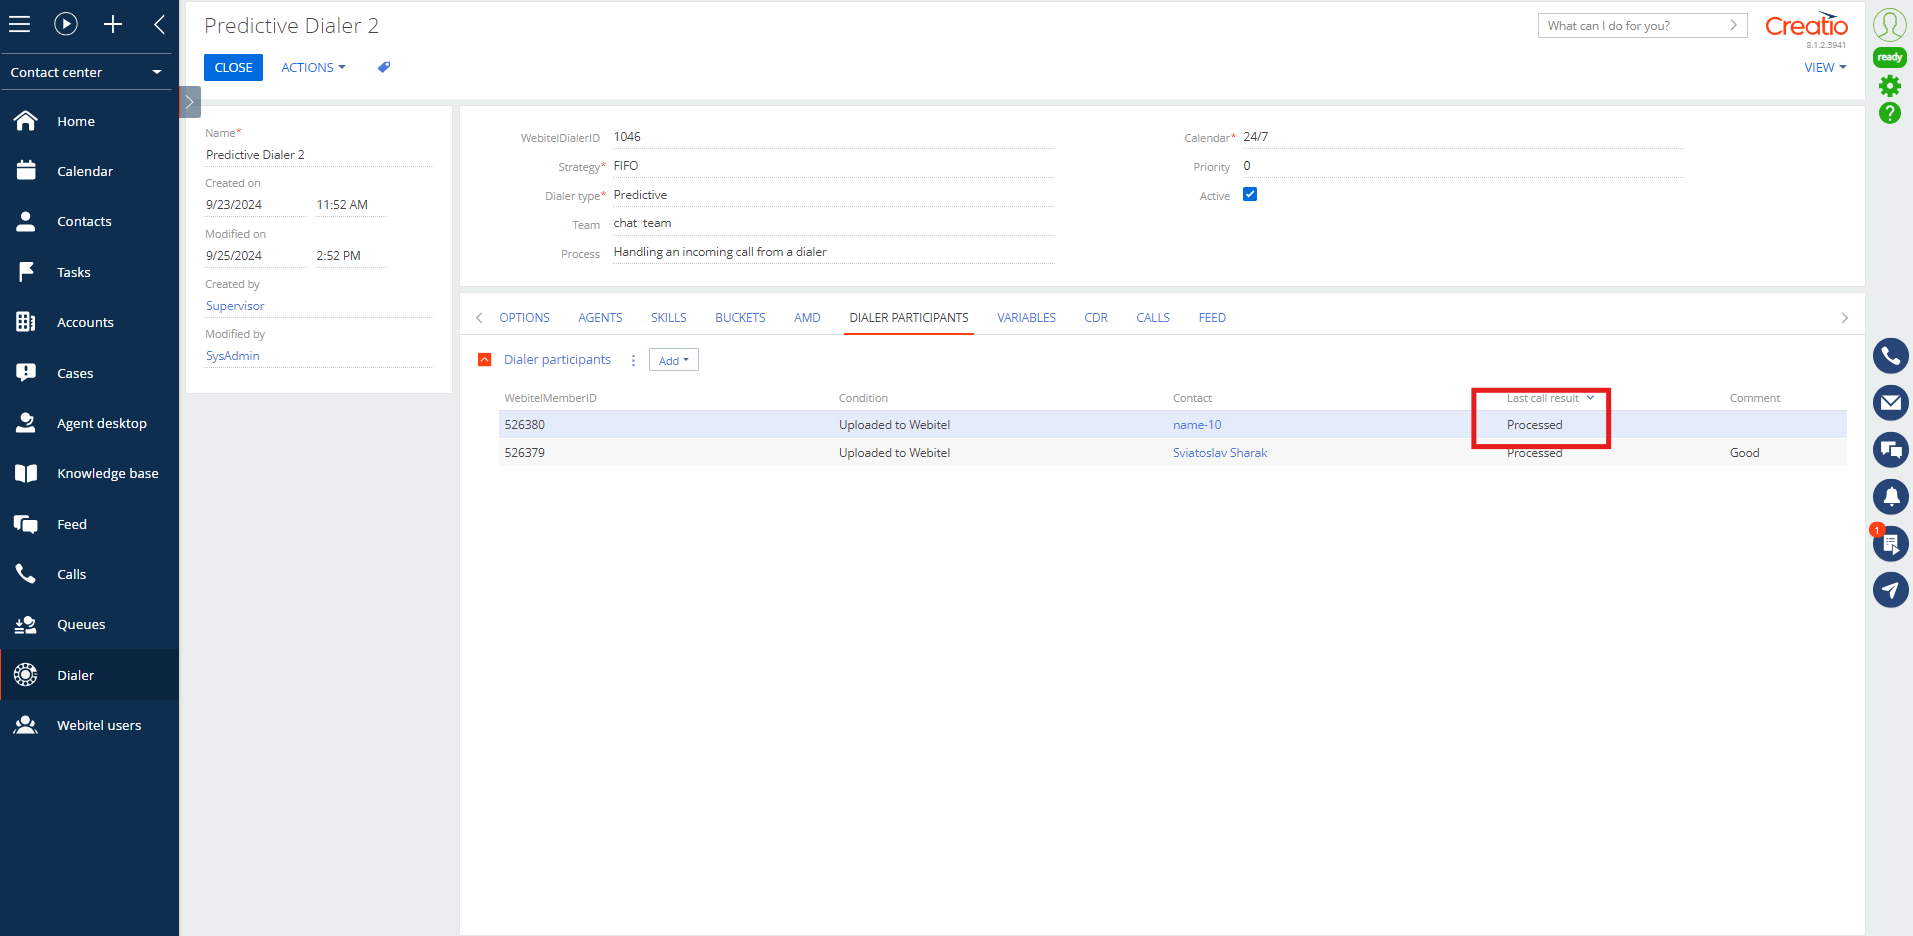Screen dimensions: 1913x936
Task: Click the 'What can I do for you?' field
Action: point(1632,26)
